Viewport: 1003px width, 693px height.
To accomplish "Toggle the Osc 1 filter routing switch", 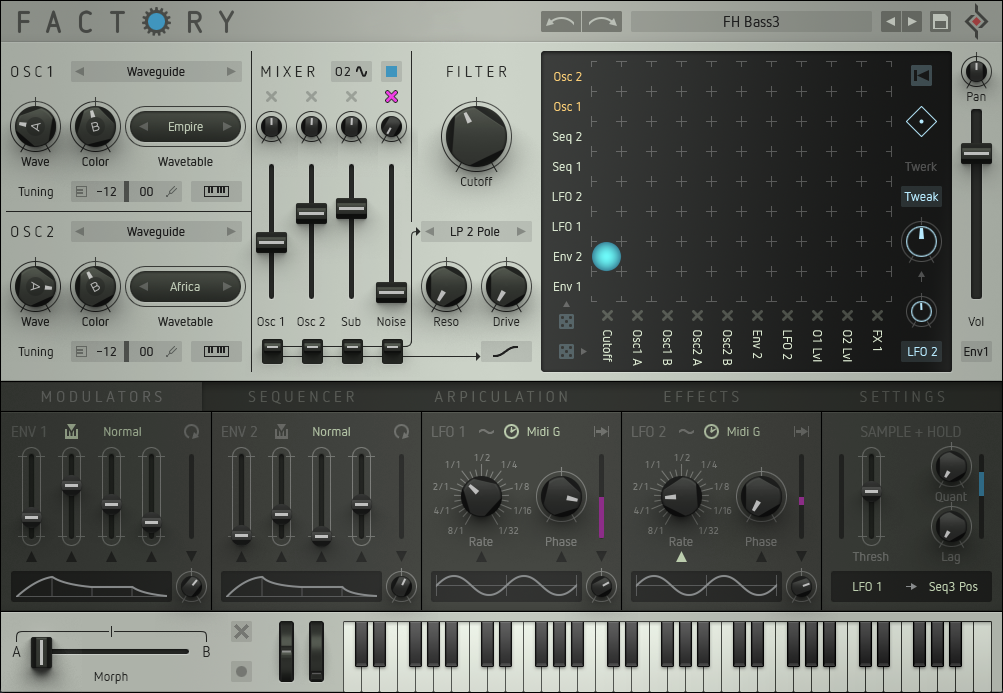I will point(272,350).
